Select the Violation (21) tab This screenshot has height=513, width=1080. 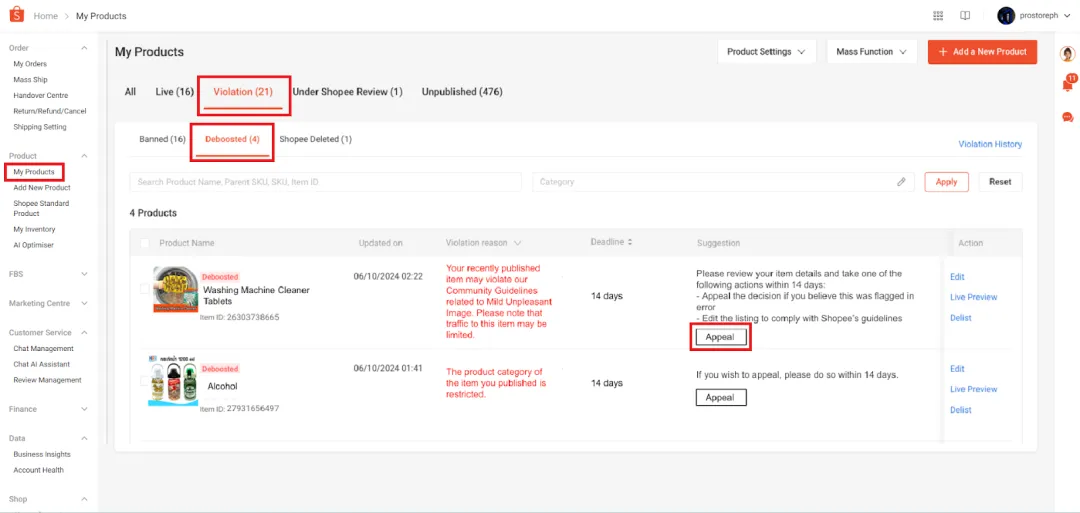pos(243,92)
